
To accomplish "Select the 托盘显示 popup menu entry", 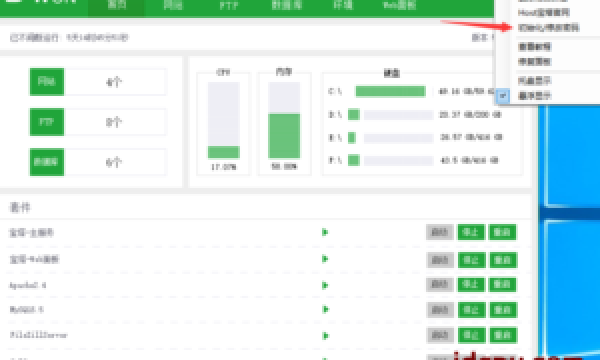I will point(534,81).
